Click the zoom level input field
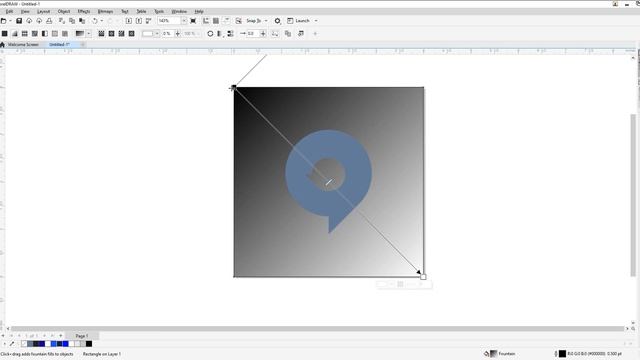The height and width of the screenshot is (360, 640). (x=169, y=20)
